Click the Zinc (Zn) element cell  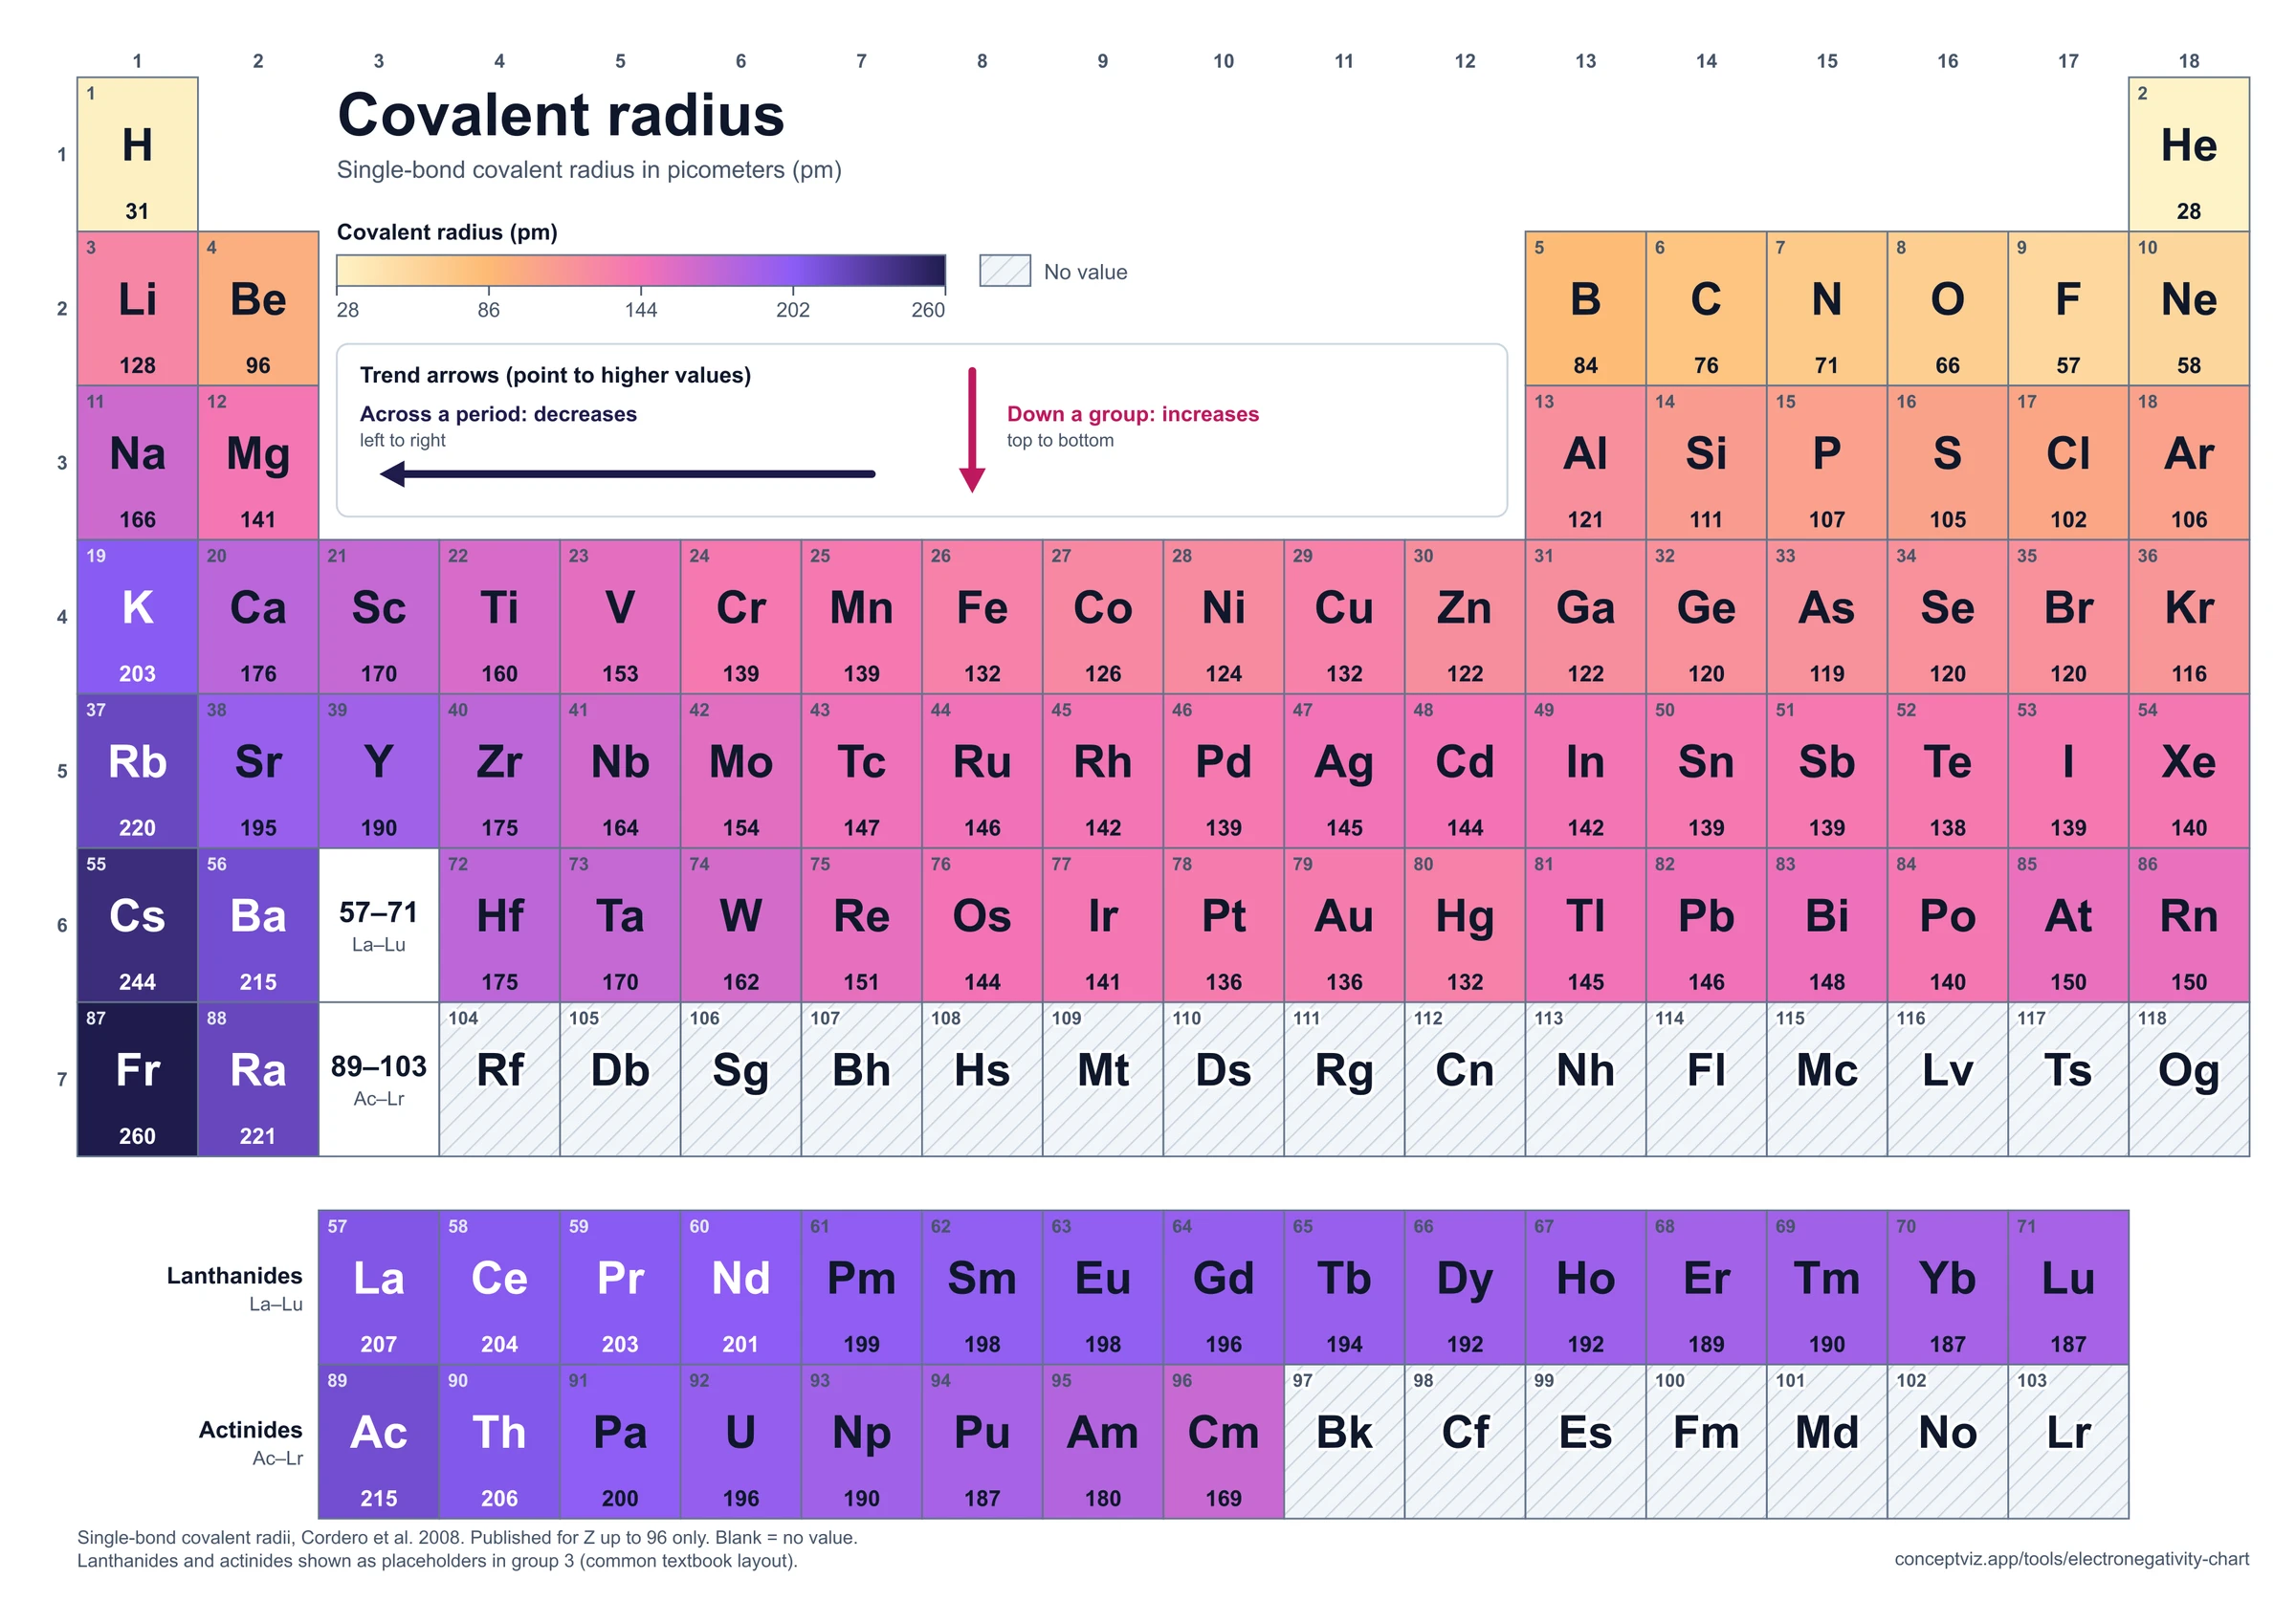tap(1465, 616)
